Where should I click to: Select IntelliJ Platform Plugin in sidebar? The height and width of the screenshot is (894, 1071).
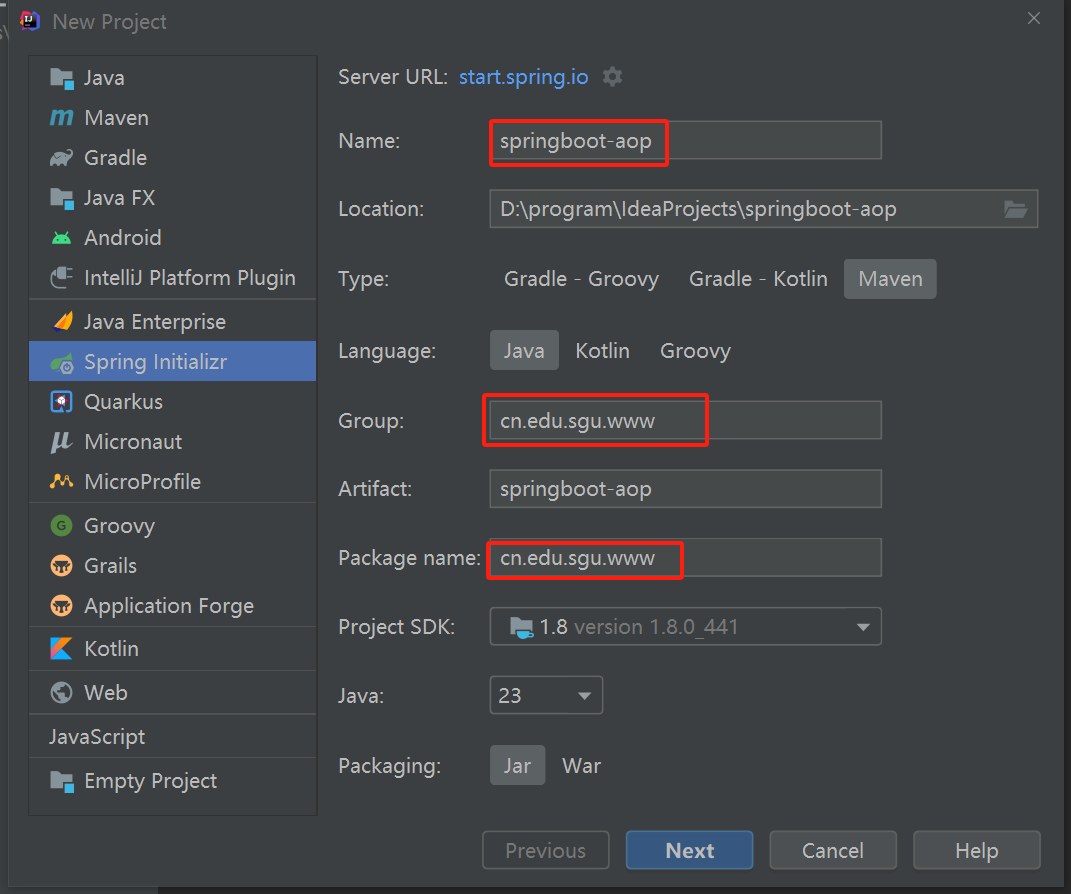173,278
